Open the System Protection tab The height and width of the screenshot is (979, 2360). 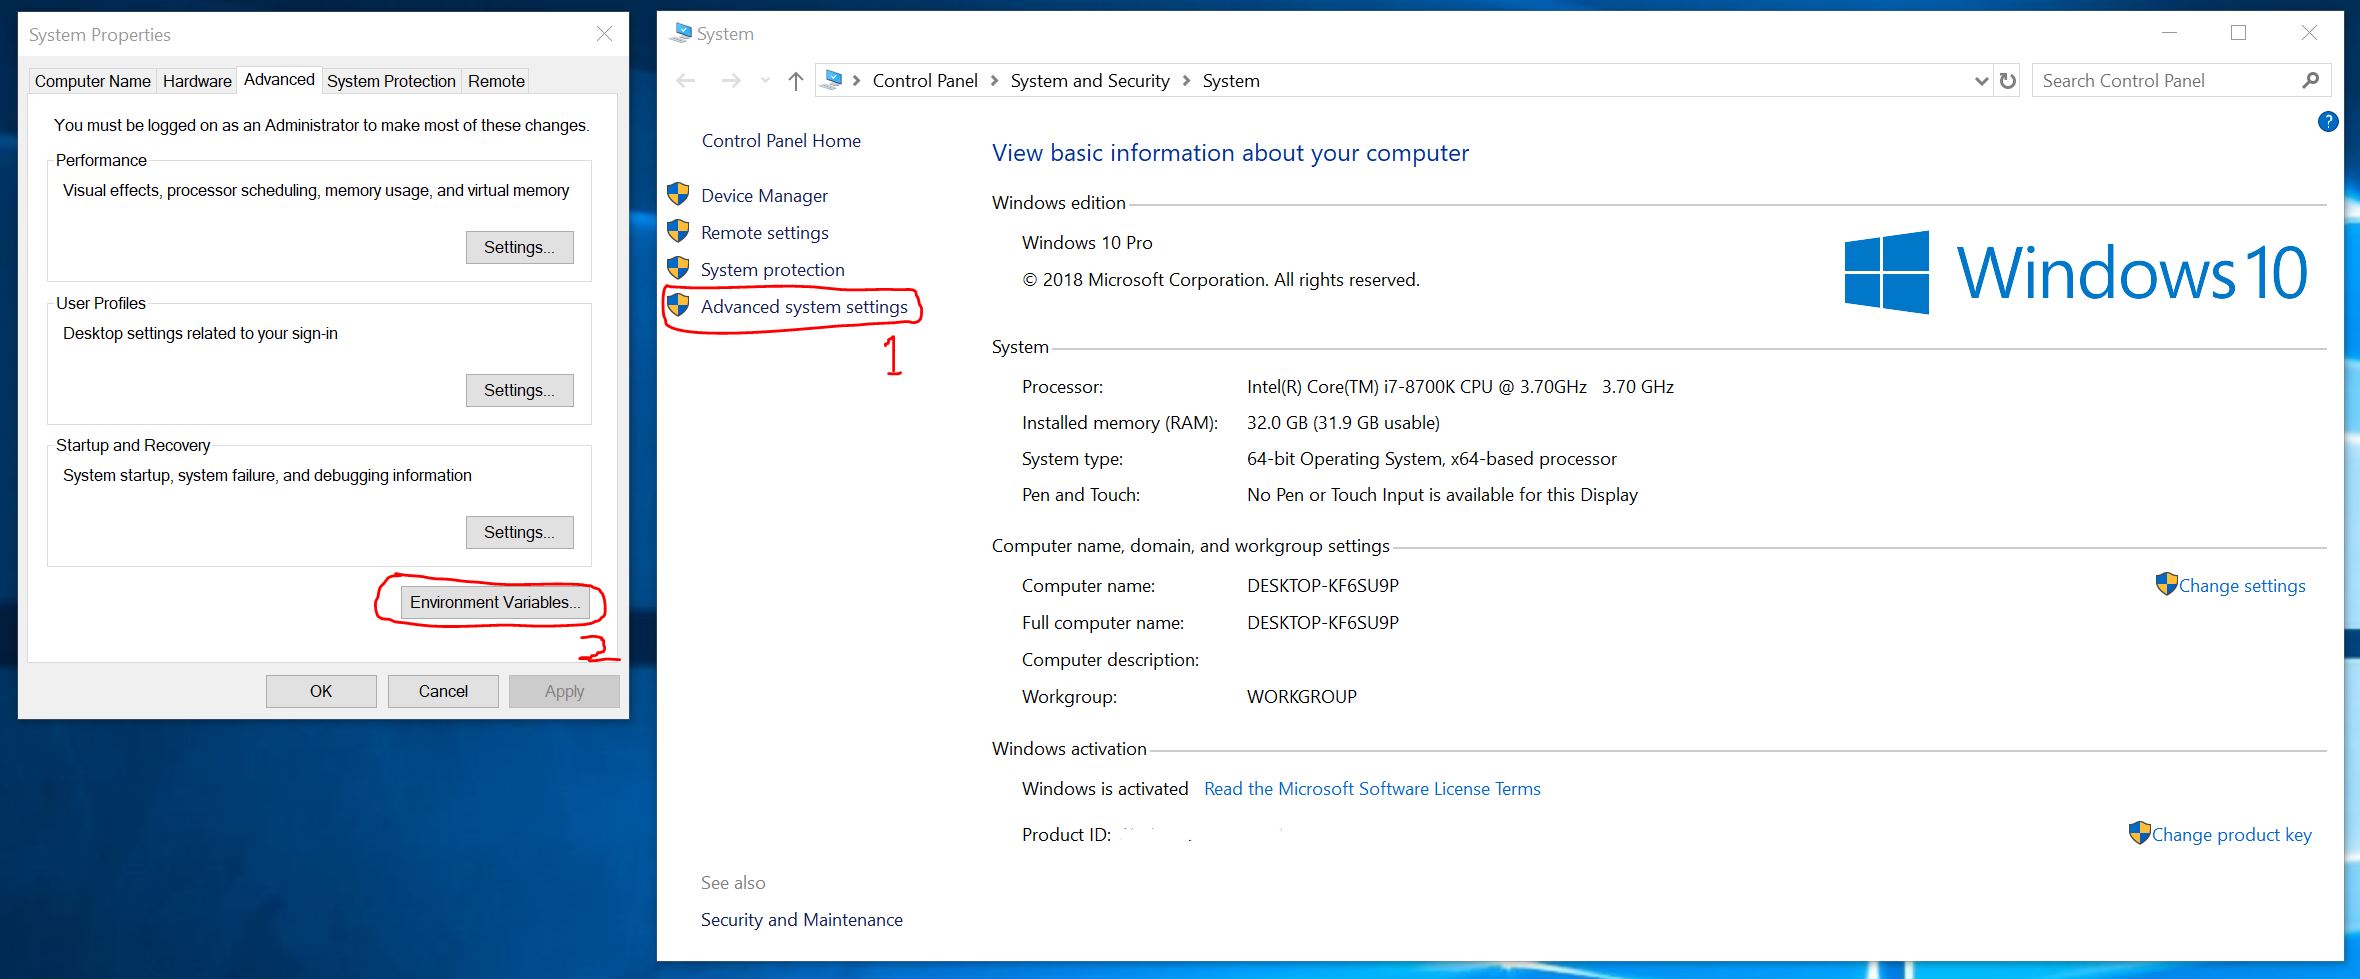[x=391, y=81]
